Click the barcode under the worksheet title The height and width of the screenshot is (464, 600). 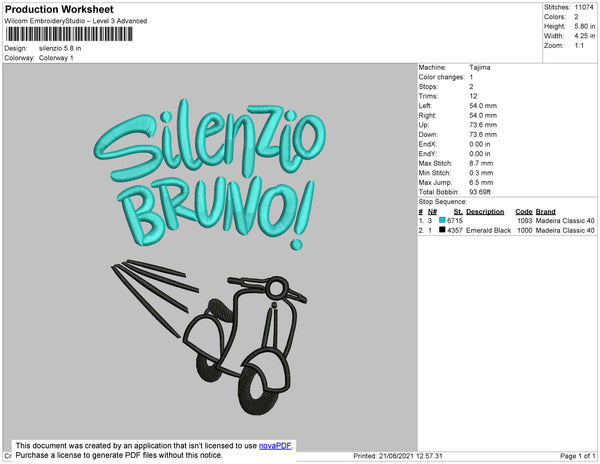coord(69,34)
